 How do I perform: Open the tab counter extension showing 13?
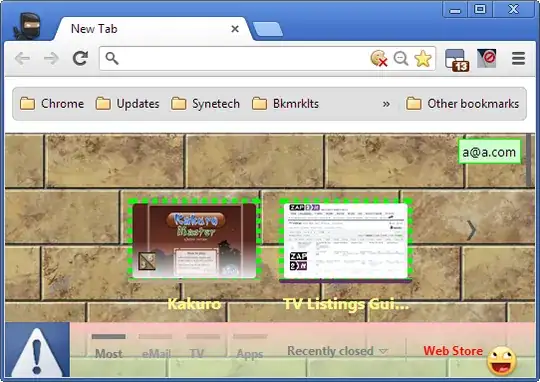coord(457,60)
